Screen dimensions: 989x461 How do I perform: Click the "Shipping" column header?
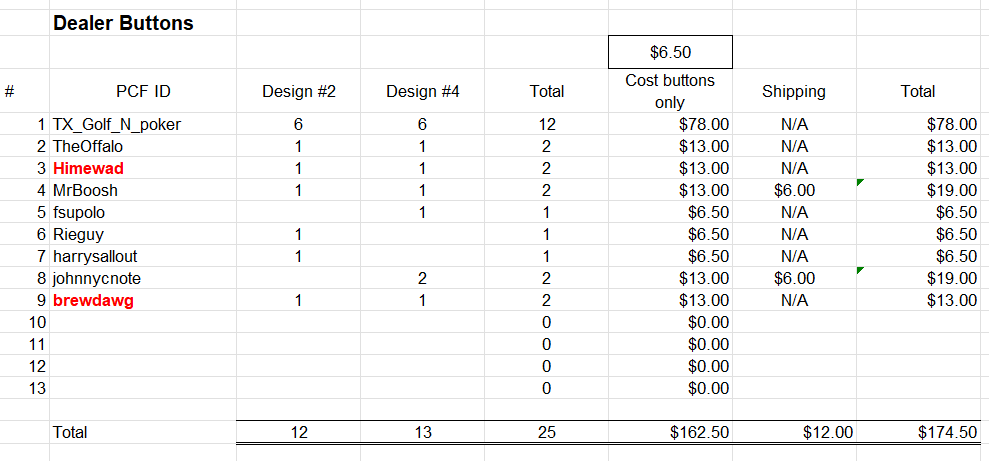point(794,92)
